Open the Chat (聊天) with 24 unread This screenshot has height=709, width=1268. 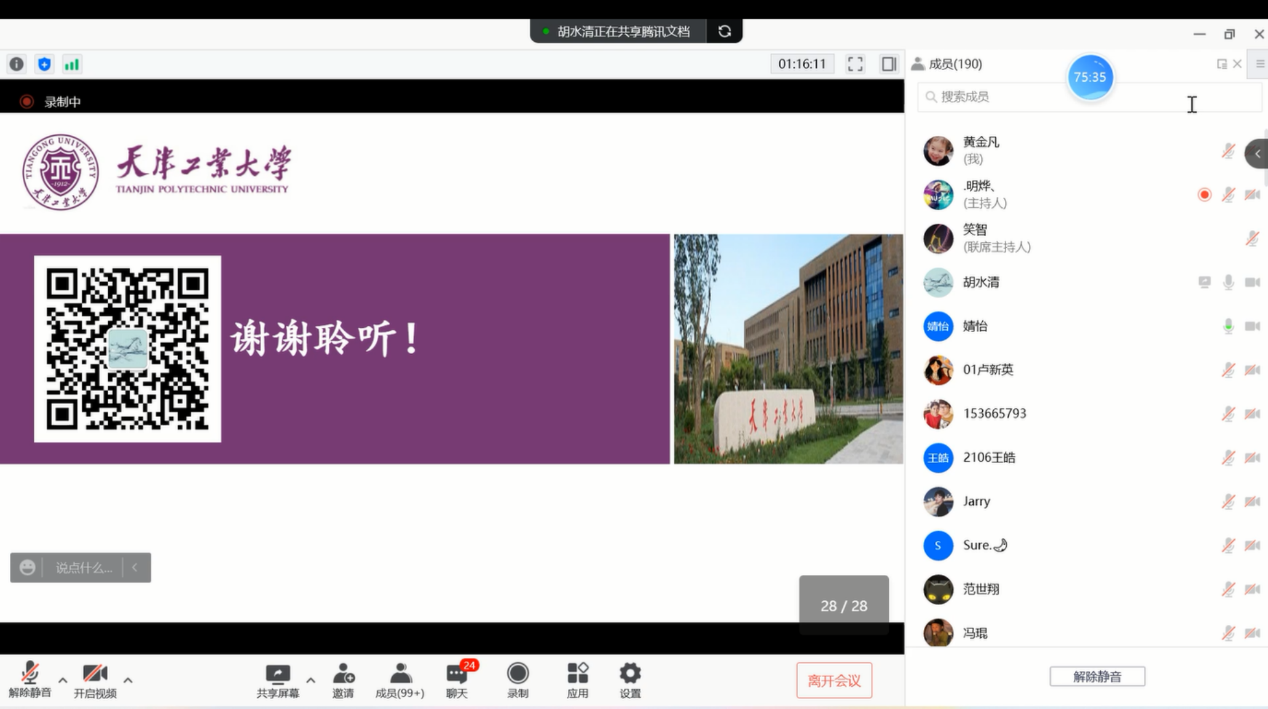coord(458,681)
